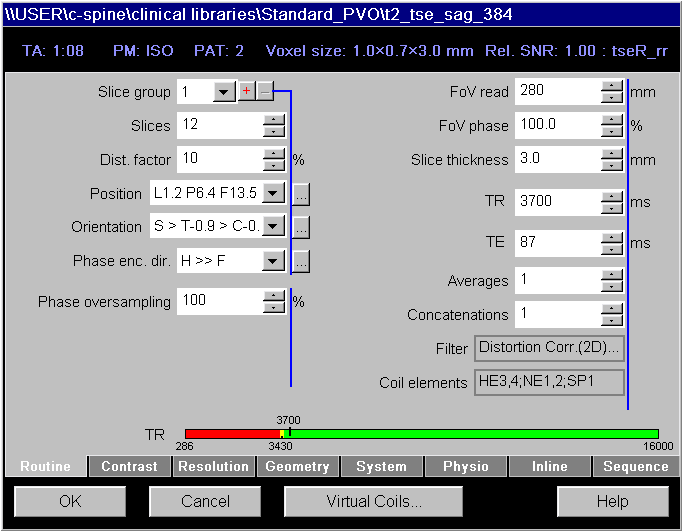The image size is (682, 531).
Task: Click the TR bar marker at 3700
Action: point(290,433)
